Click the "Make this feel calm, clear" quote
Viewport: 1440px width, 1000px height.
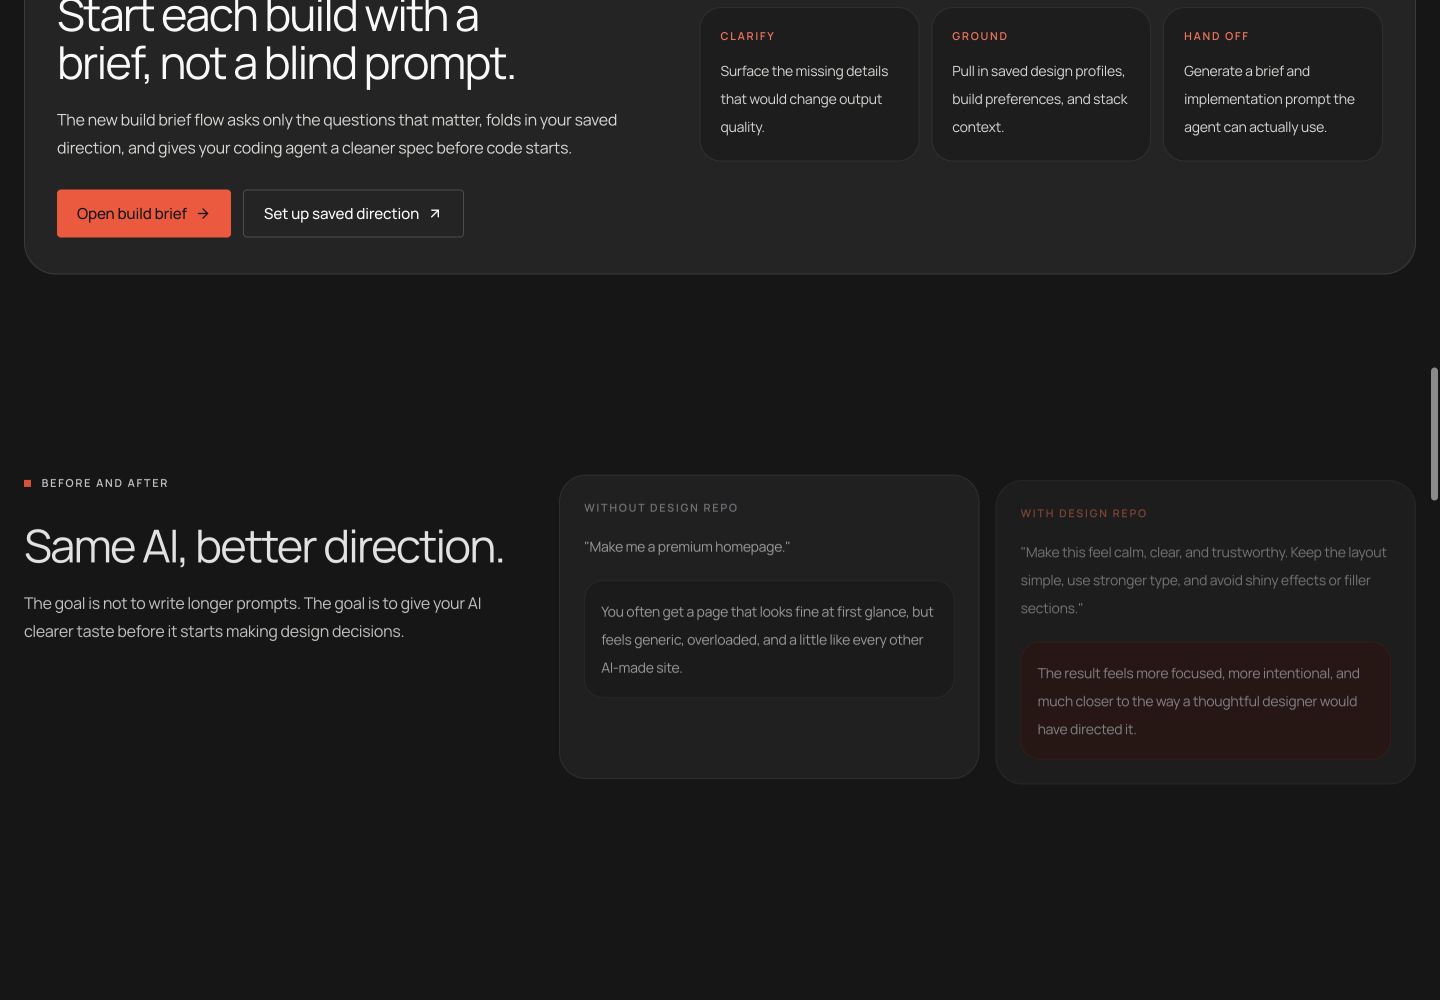point(1203,580)
